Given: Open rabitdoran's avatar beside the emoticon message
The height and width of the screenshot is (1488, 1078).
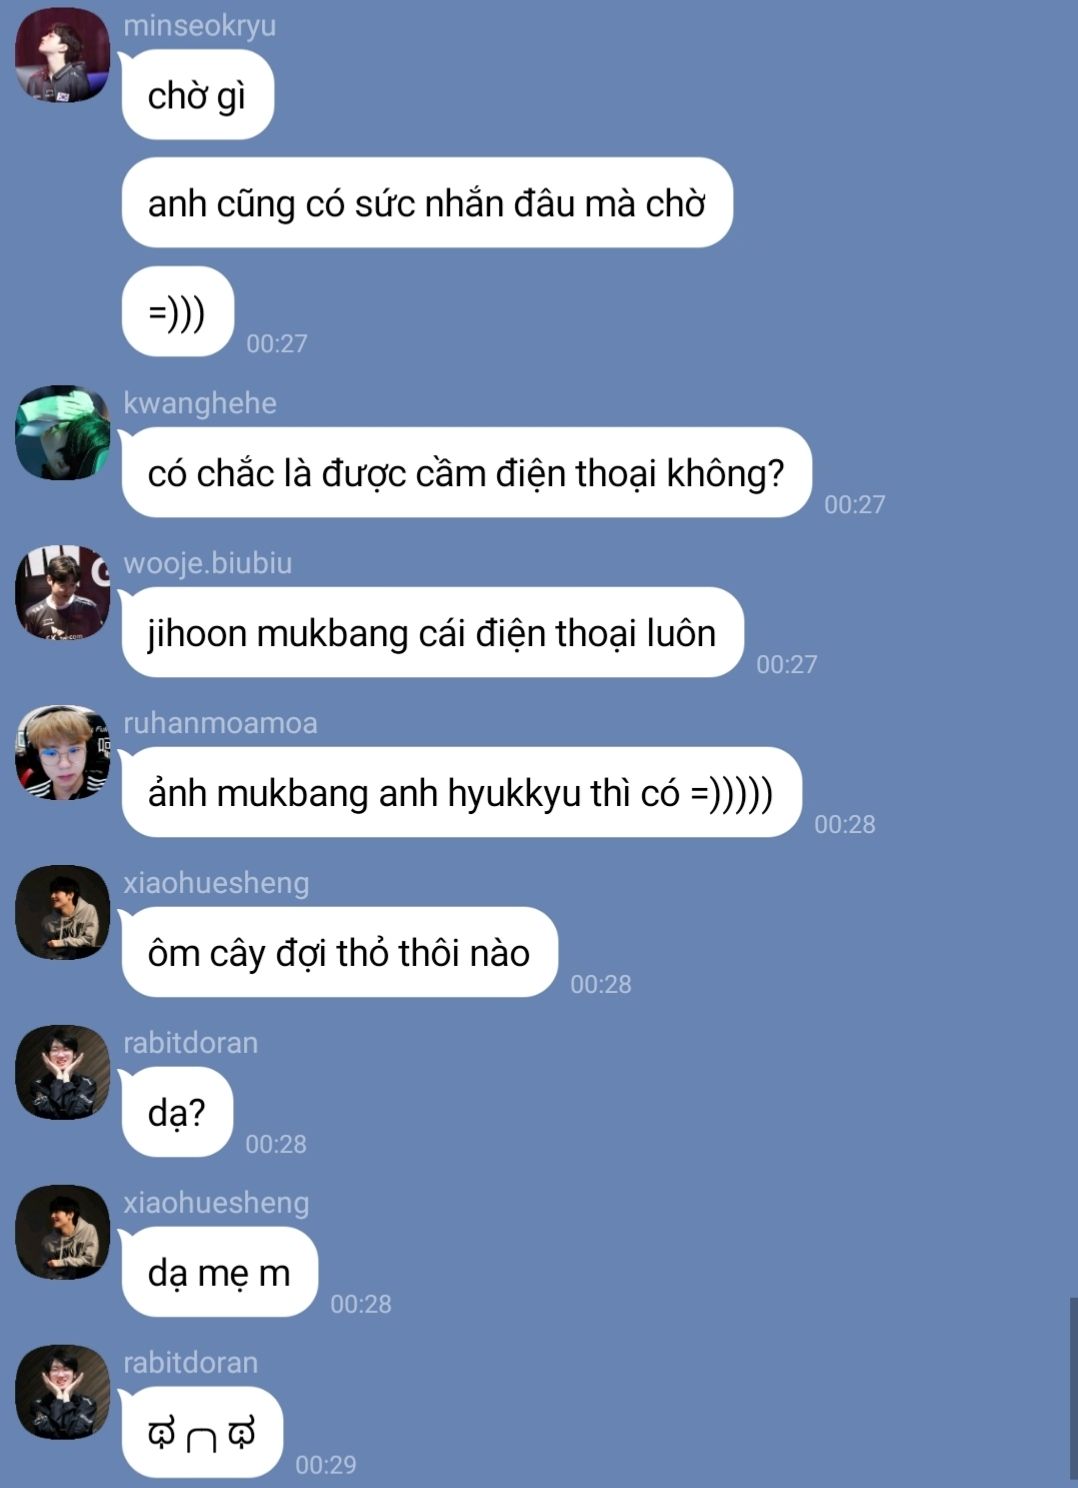Looking at the screenshot, I should [62, 1392].
